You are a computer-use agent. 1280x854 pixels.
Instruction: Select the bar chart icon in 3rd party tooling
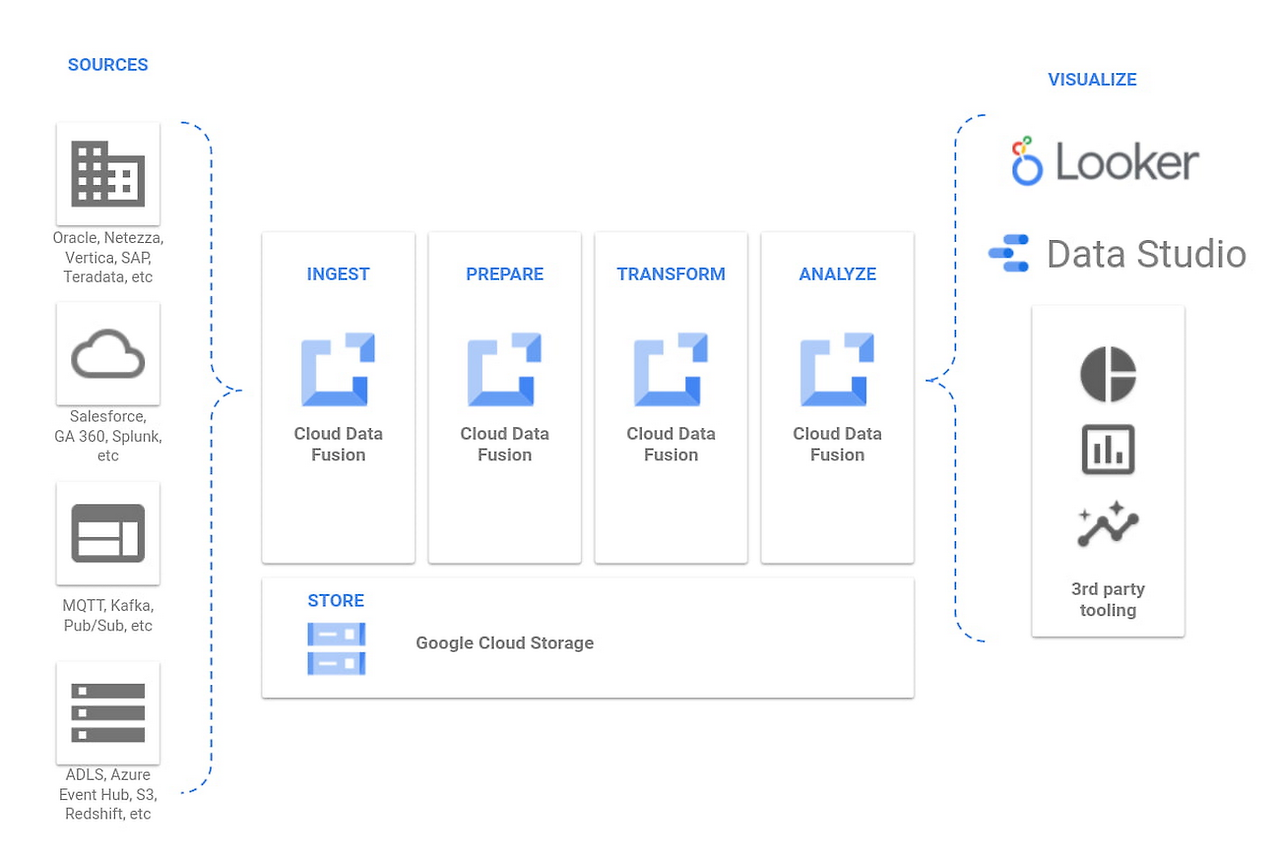[x=1108, y=449]
